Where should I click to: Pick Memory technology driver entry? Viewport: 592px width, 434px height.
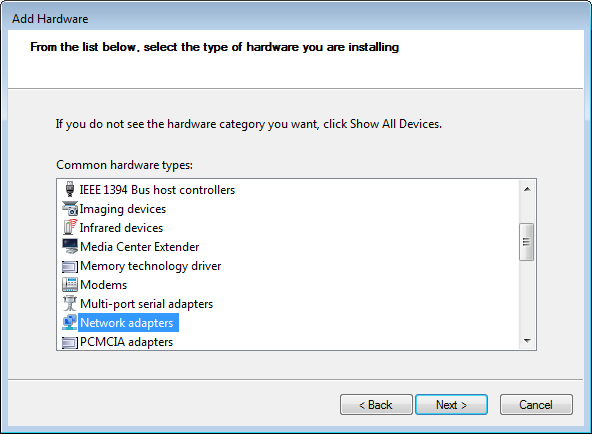(x=151, y=266)
